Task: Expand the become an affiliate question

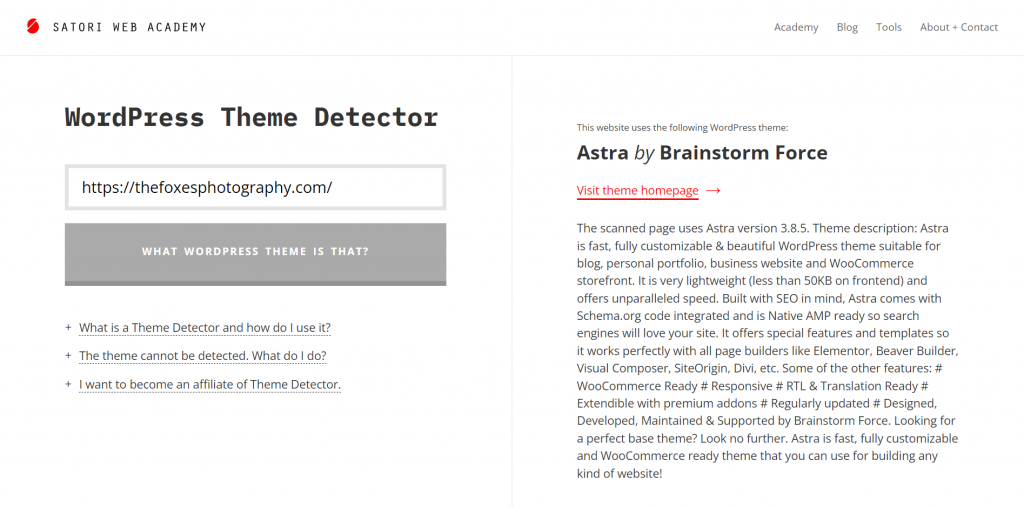Action: click(x=209, y=384)
